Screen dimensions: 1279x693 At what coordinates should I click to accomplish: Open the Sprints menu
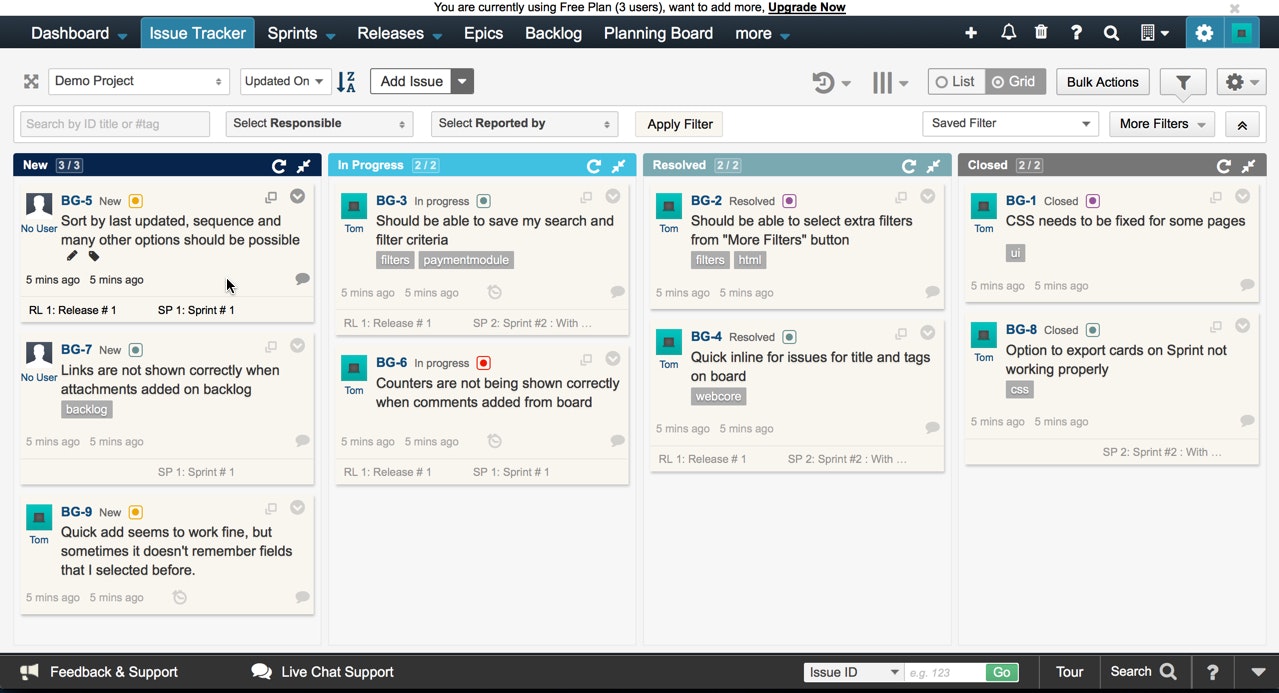(x=300, y=33)
